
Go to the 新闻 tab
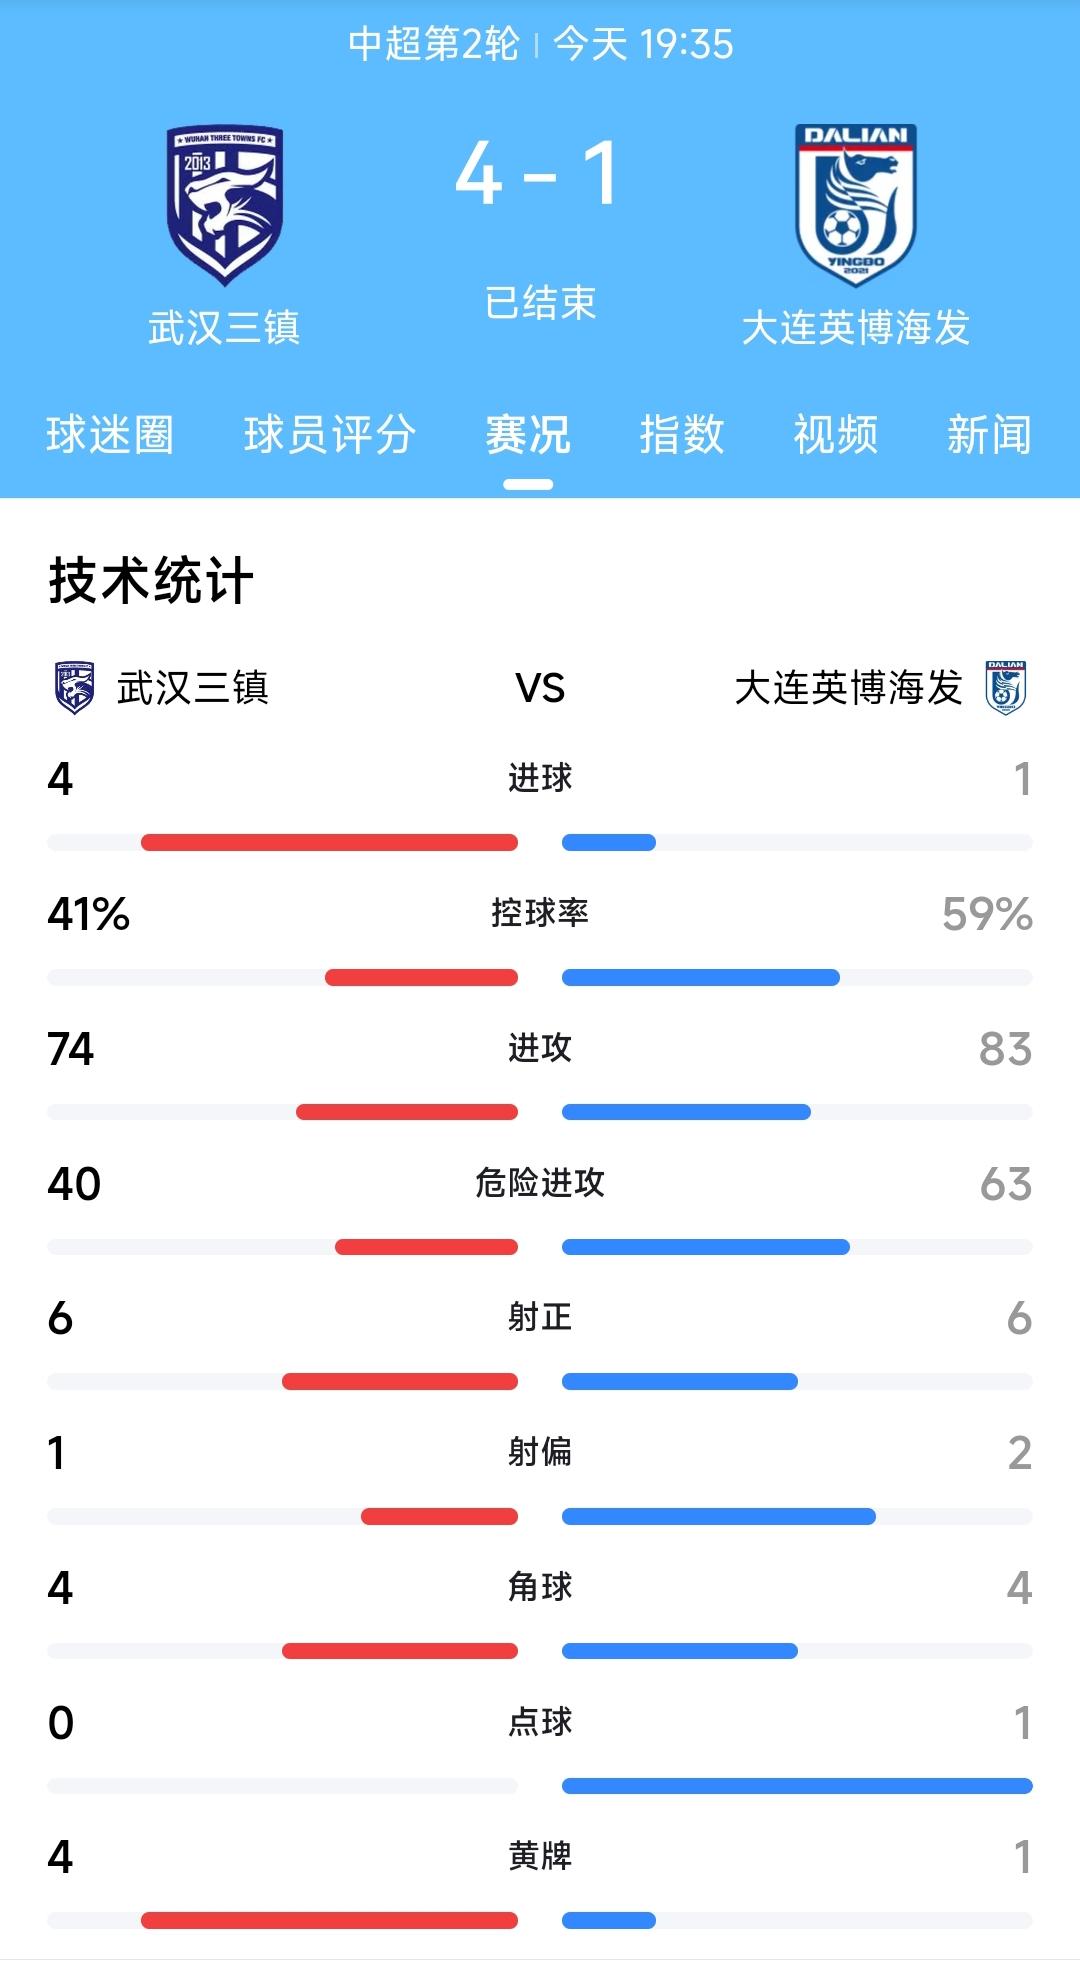click(x=990, y=434)
